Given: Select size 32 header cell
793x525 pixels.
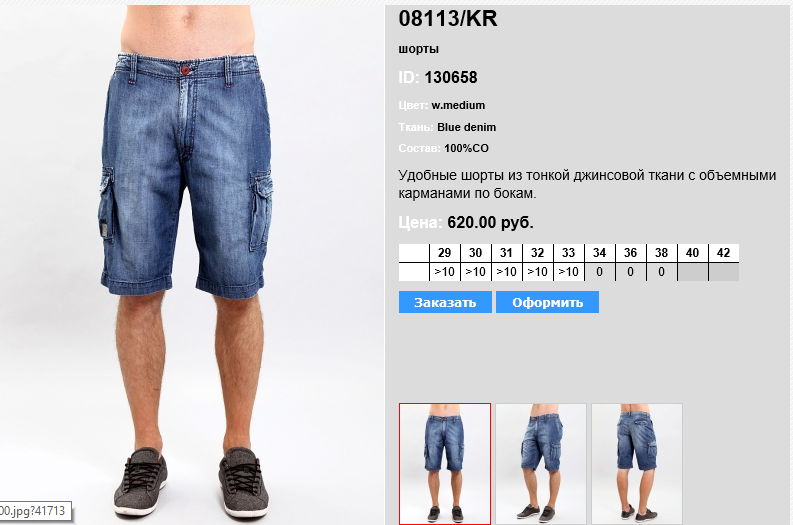Looking at the screenshot, I should [538, 253].
